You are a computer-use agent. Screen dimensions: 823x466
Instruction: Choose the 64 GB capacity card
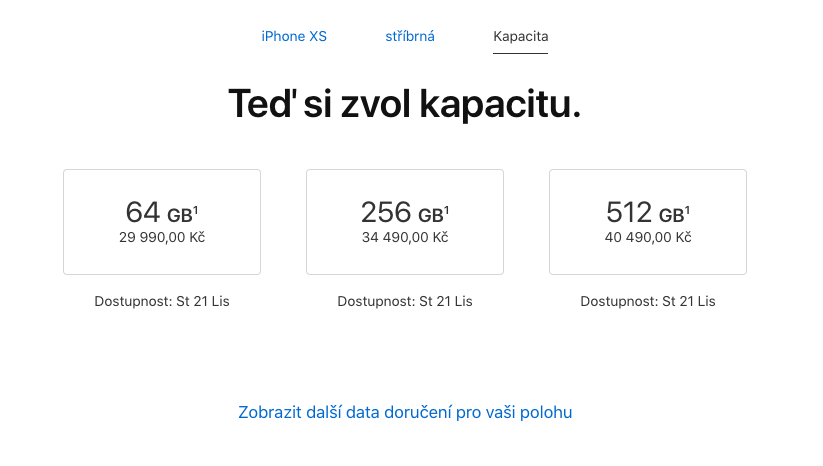point(162,222)
